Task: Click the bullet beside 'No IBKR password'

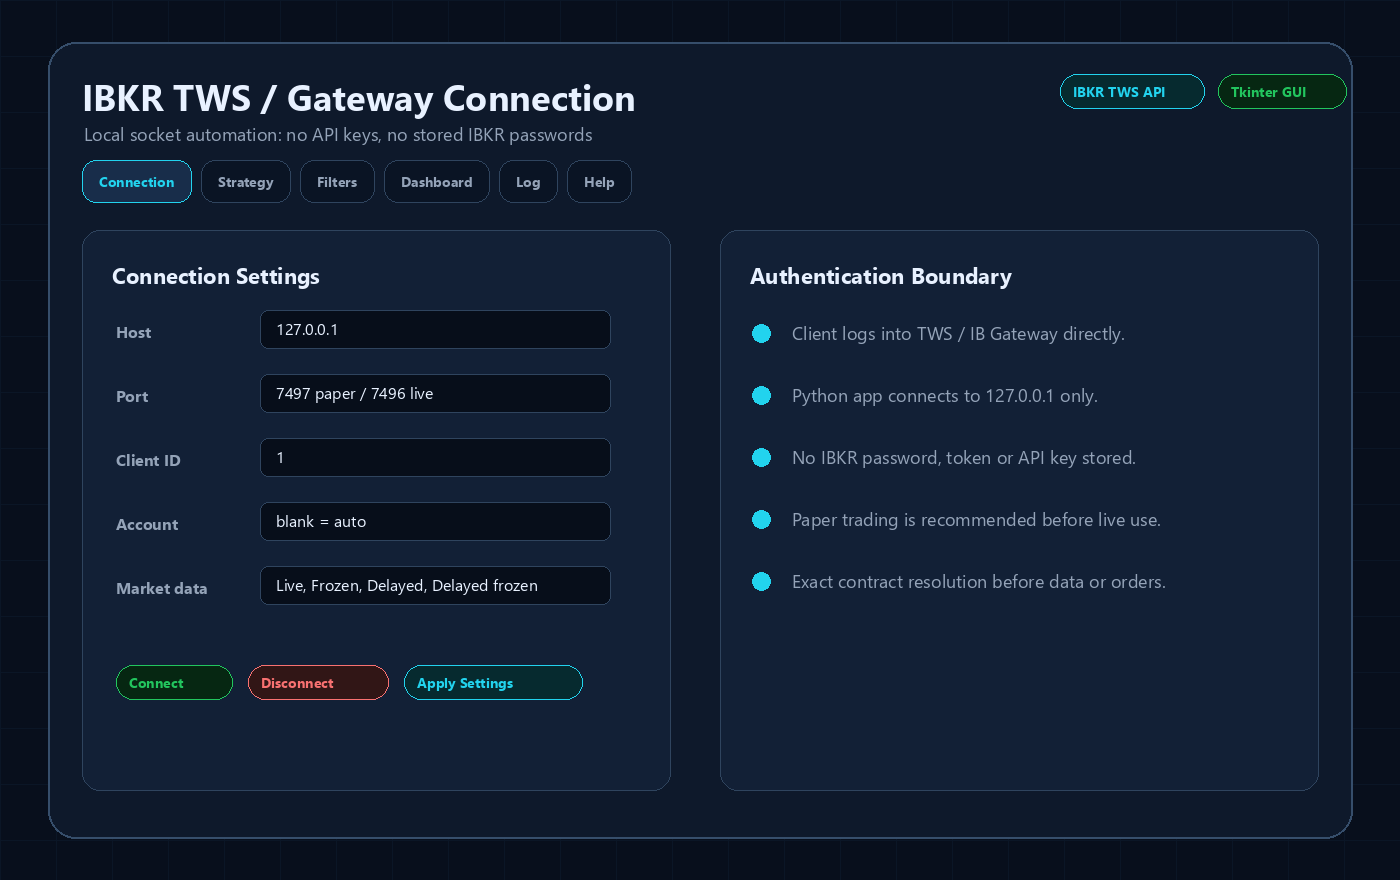Action: click(762, 458)
